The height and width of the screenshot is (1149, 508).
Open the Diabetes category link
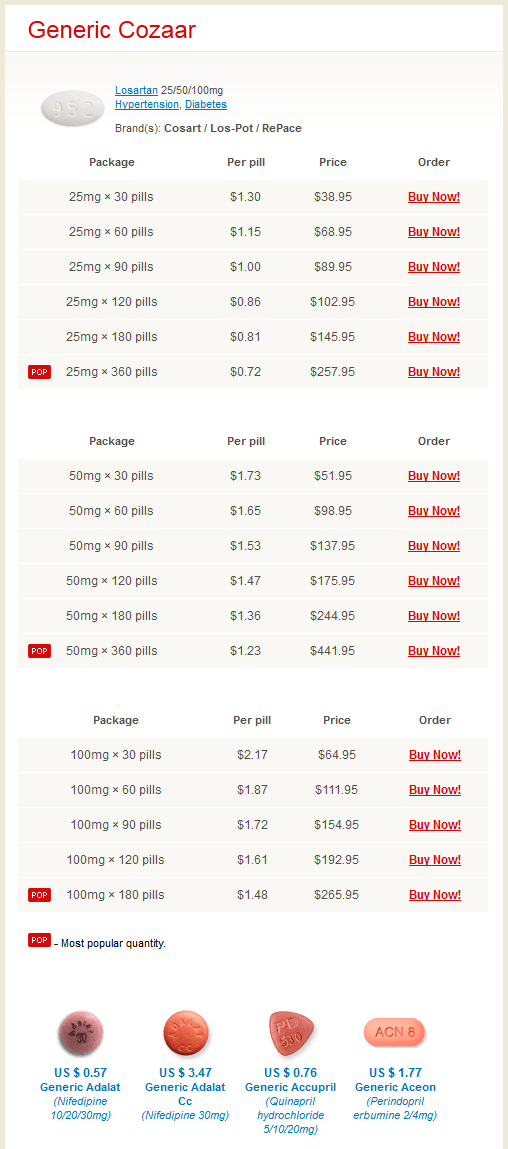[206, 105]
